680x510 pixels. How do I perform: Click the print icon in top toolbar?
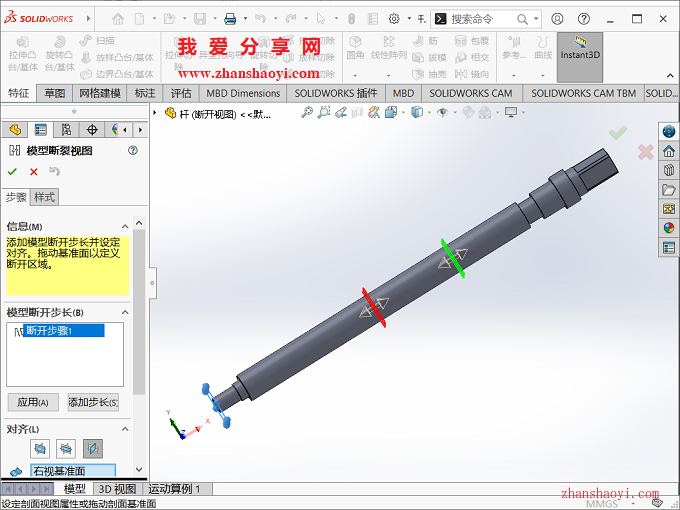click(x=229, y=19)
